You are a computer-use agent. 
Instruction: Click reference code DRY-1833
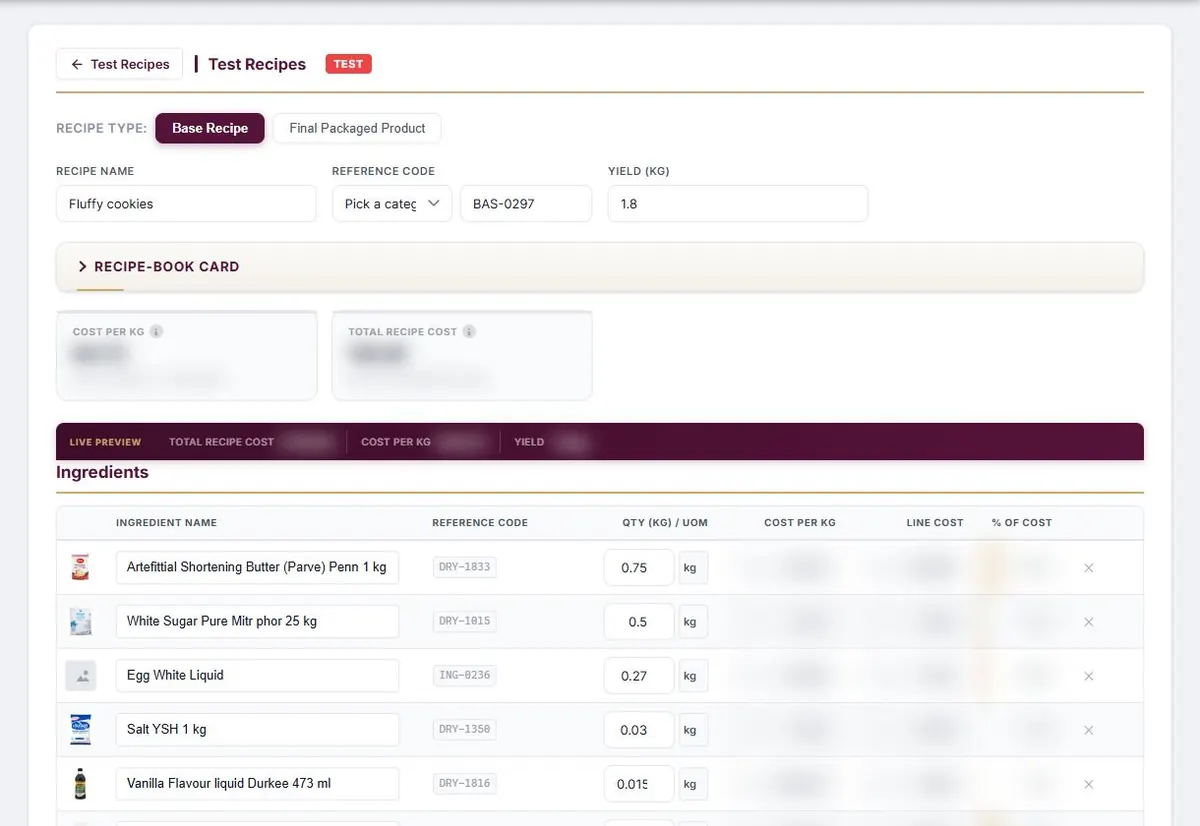[464, 567]
